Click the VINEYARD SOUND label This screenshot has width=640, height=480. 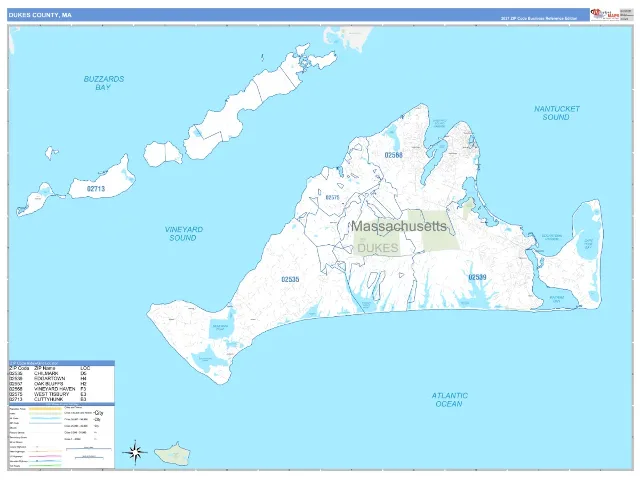pos(184,233)
